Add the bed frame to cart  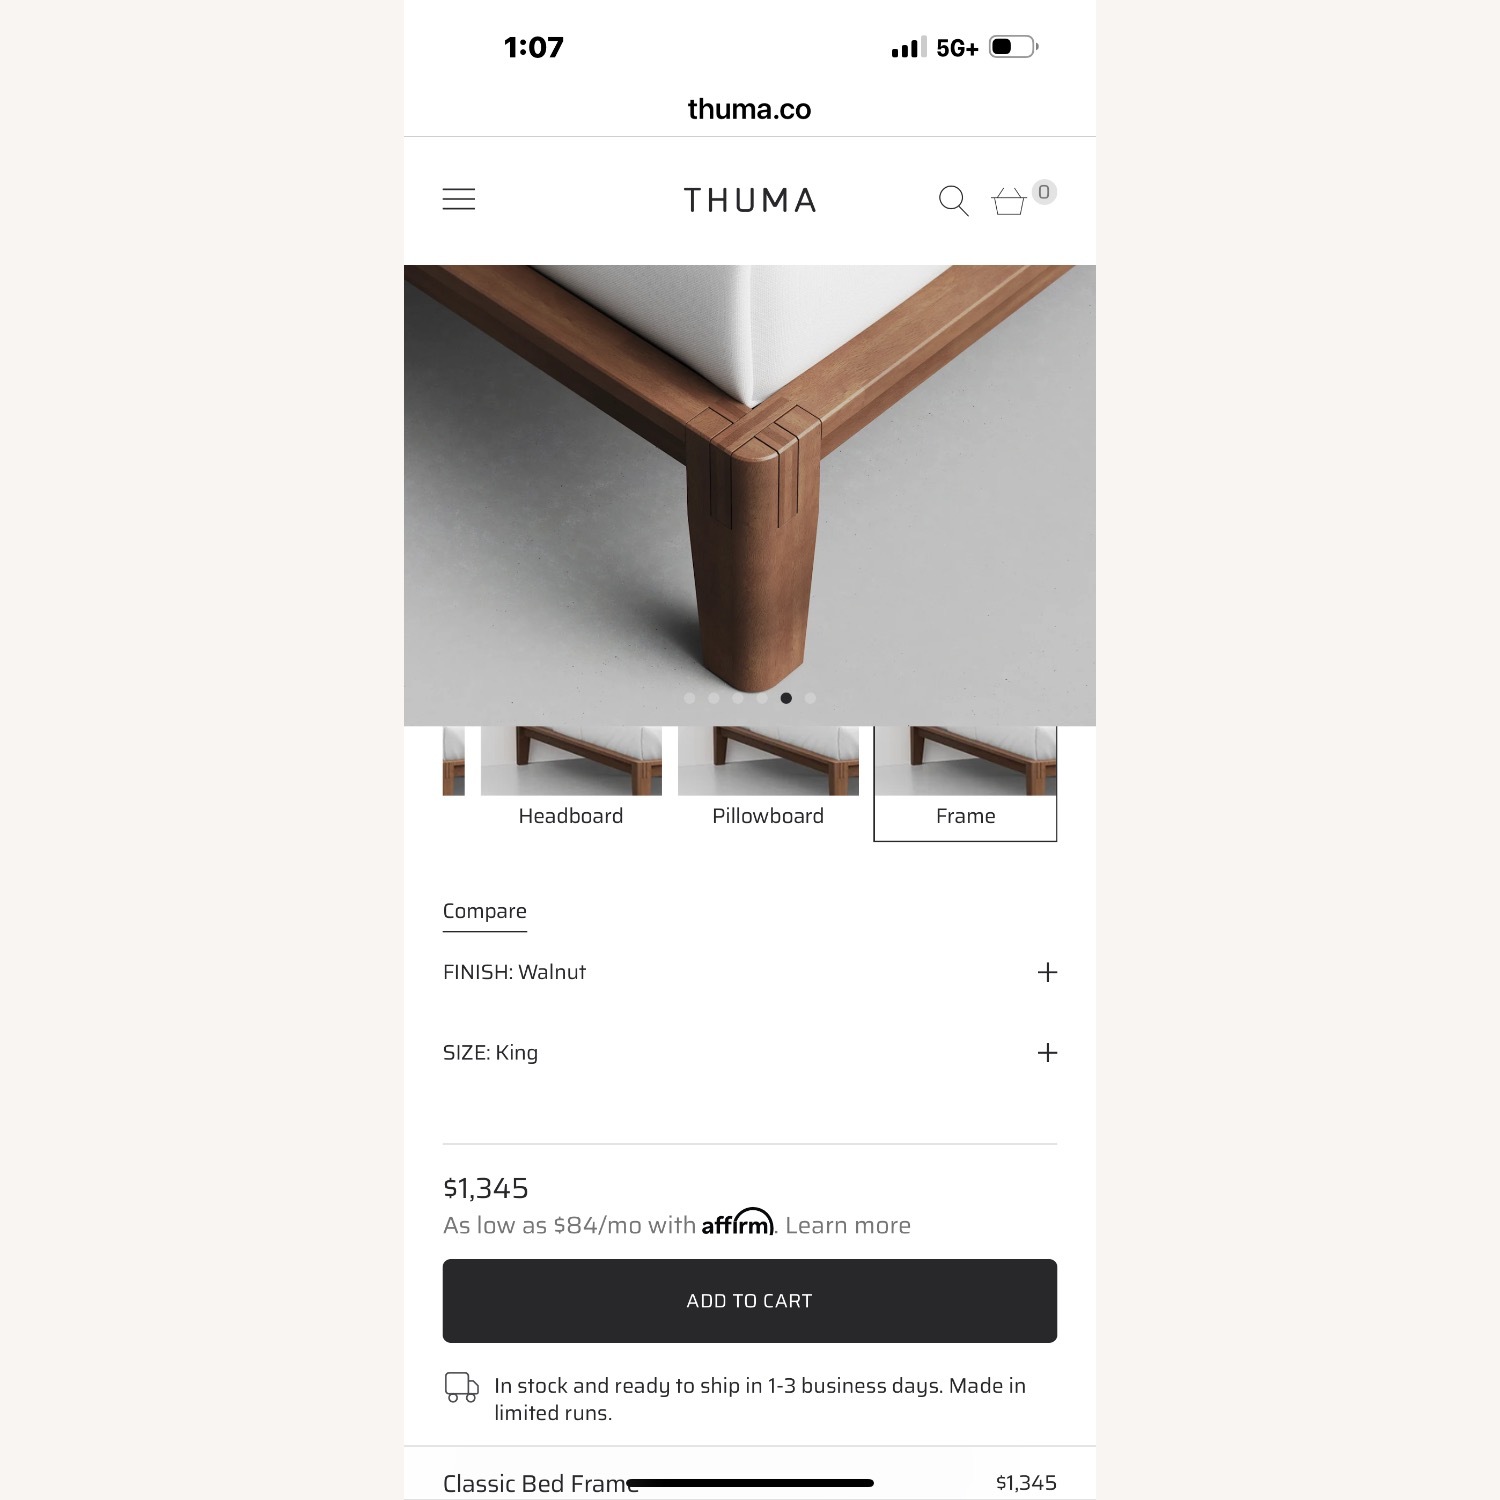750,1301
